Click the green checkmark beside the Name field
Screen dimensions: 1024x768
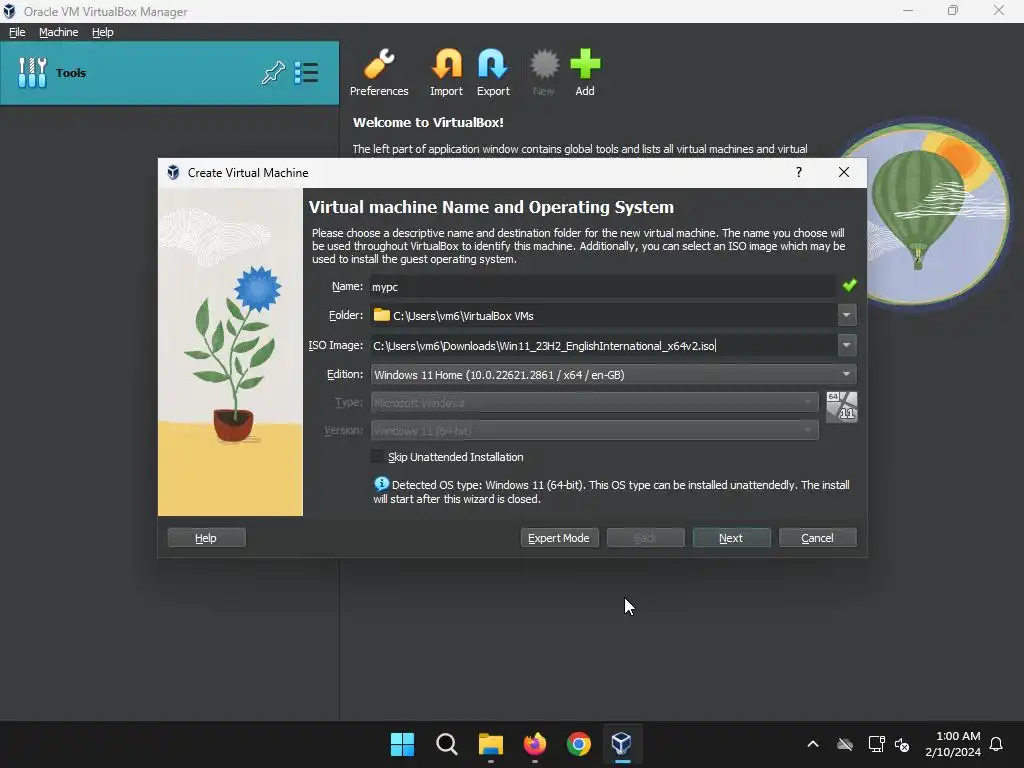click(849, 285)
